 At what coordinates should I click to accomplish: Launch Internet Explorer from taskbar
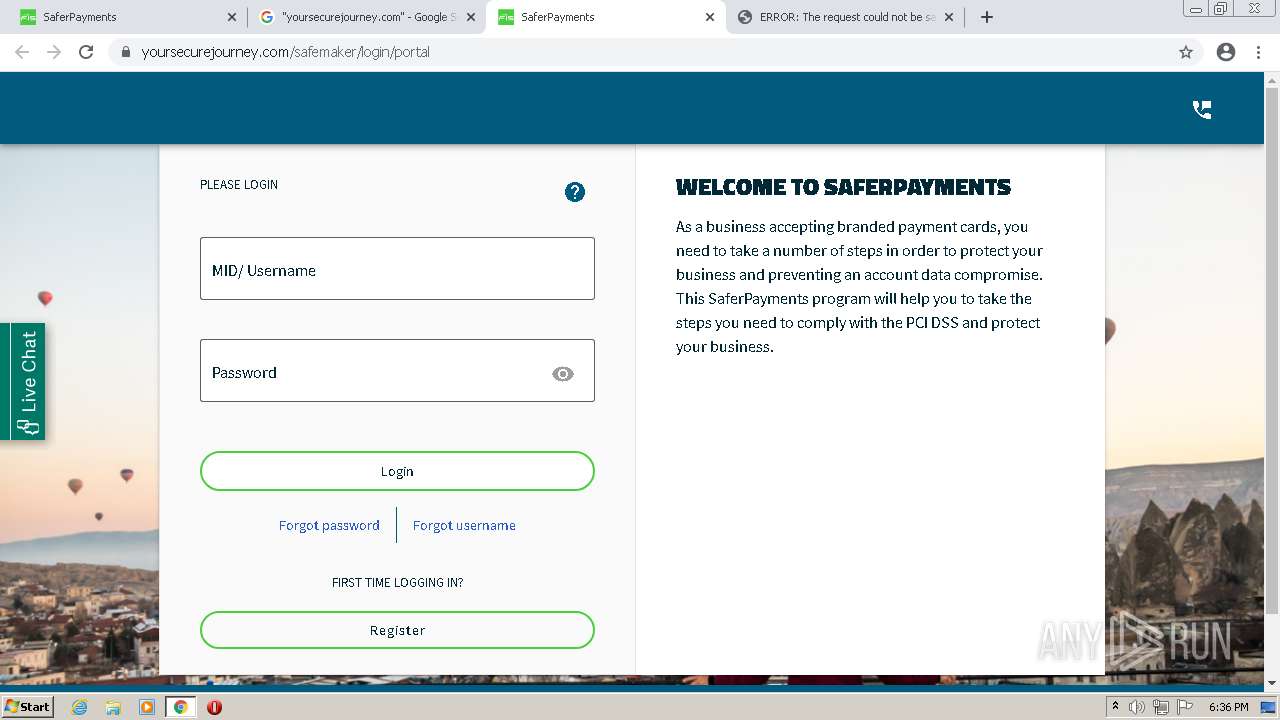pos(79,707)
